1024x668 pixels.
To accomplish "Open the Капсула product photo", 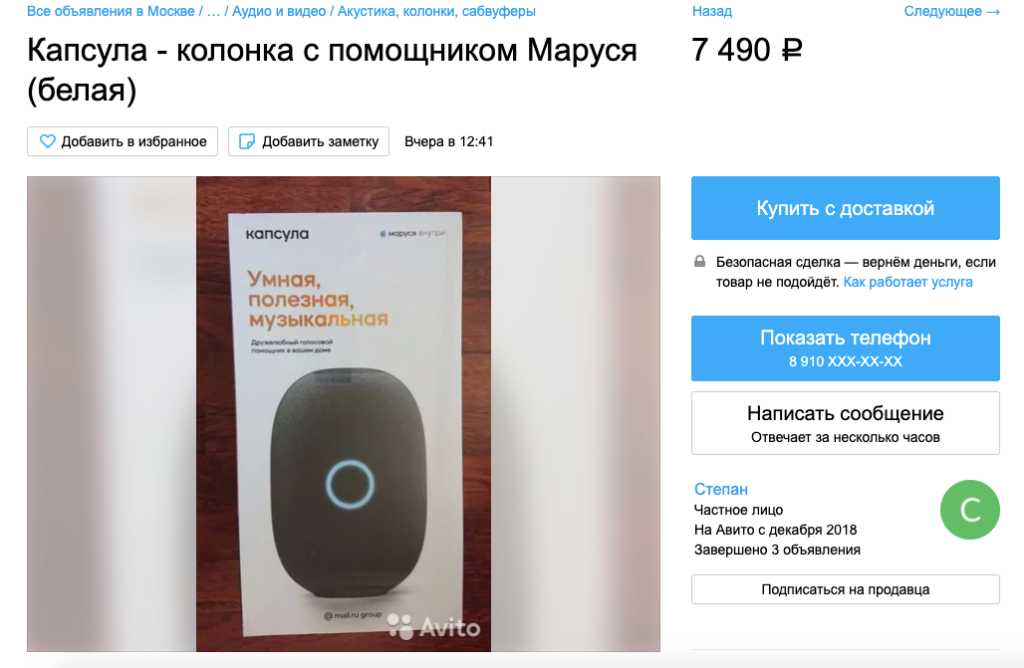I will (344, 413).
